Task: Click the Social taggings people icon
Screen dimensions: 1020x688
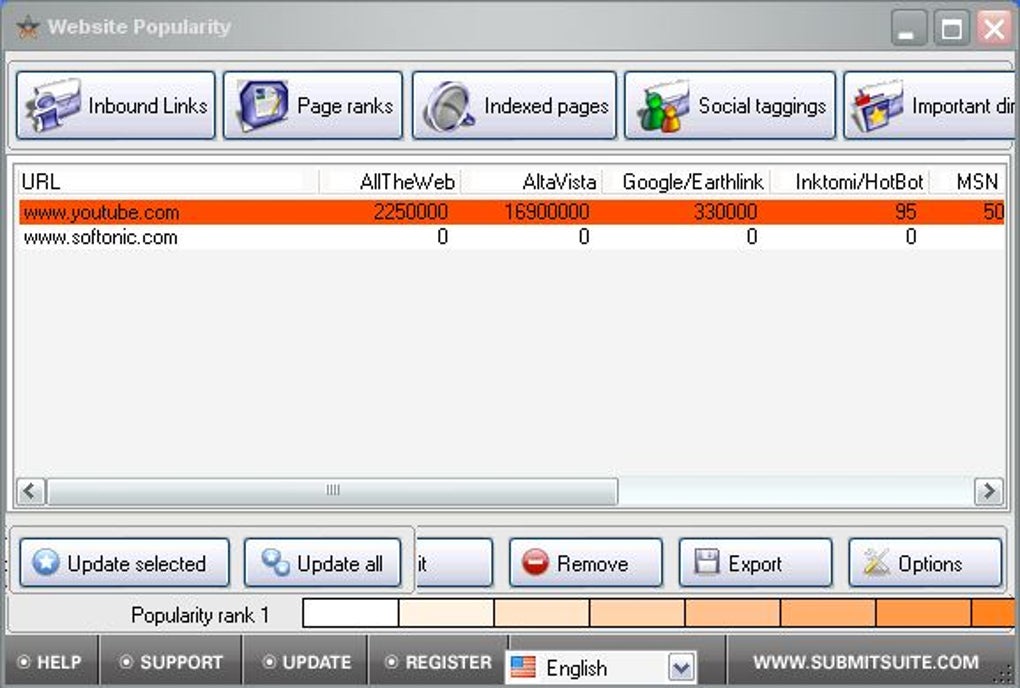Action: (663, 106)
